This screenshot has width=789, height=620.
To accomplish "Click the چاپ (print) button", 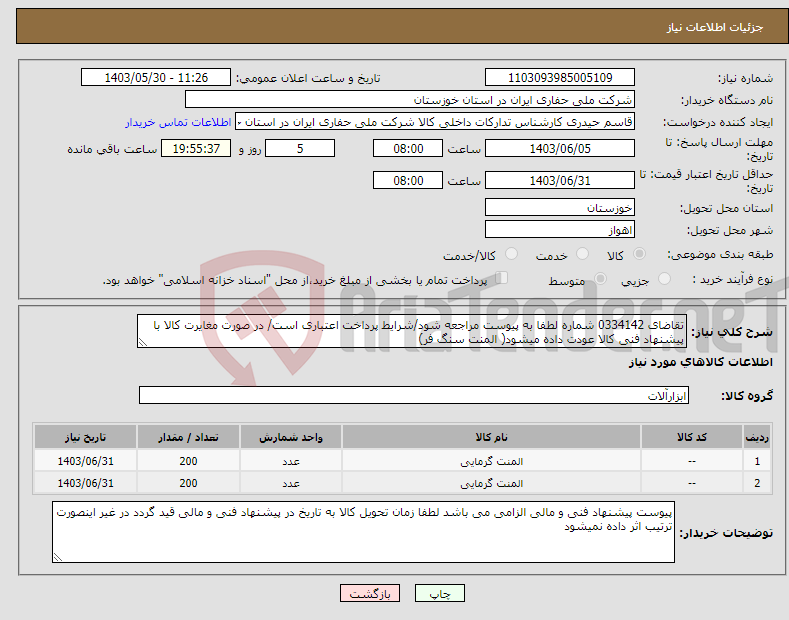I will (439, 593).
